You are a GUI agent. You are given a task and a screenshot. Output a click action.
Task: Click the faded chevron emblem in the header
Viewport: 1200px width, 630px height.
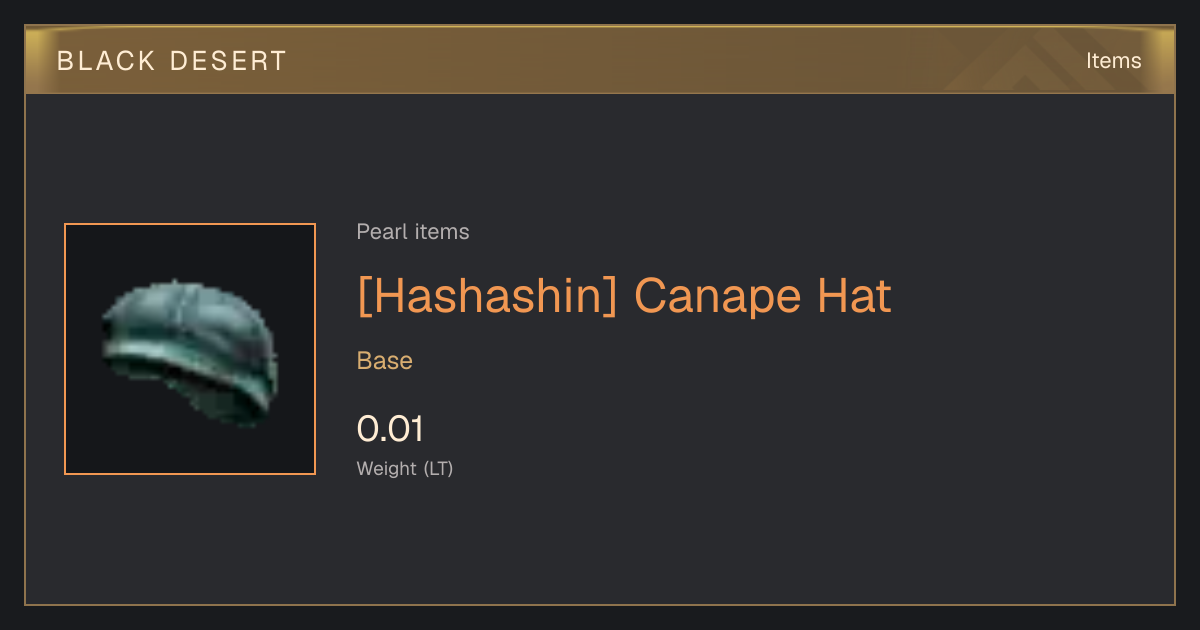coord(1032,60)
